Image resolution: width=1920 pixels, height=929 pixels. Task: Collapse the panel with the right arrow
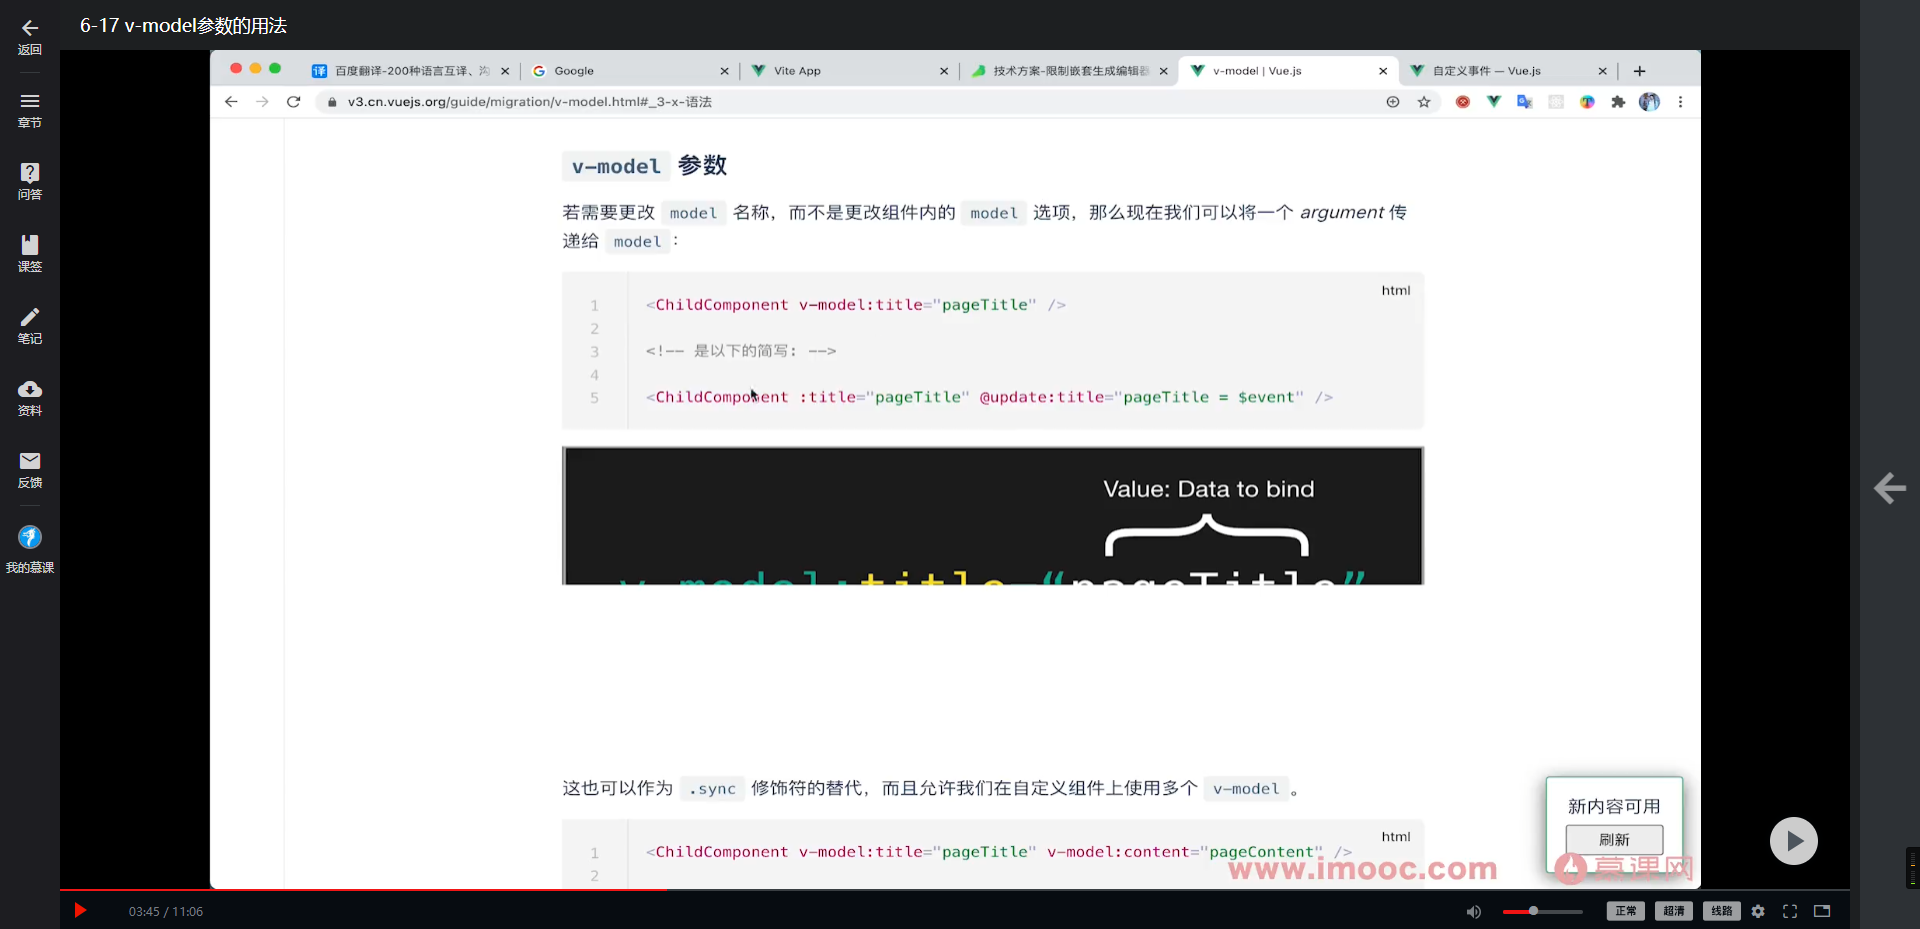(1890, 489)
